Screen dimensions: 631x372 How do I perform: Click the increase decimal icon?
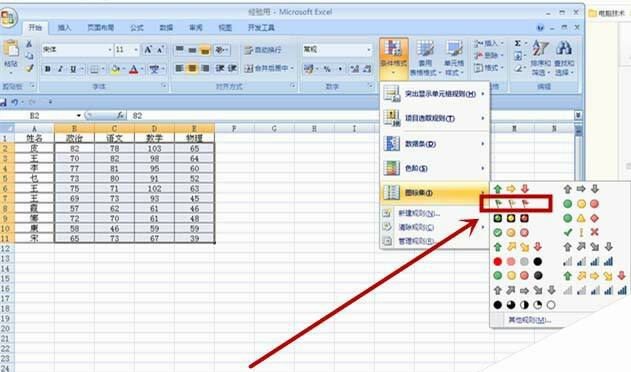(x=354, y=69)
